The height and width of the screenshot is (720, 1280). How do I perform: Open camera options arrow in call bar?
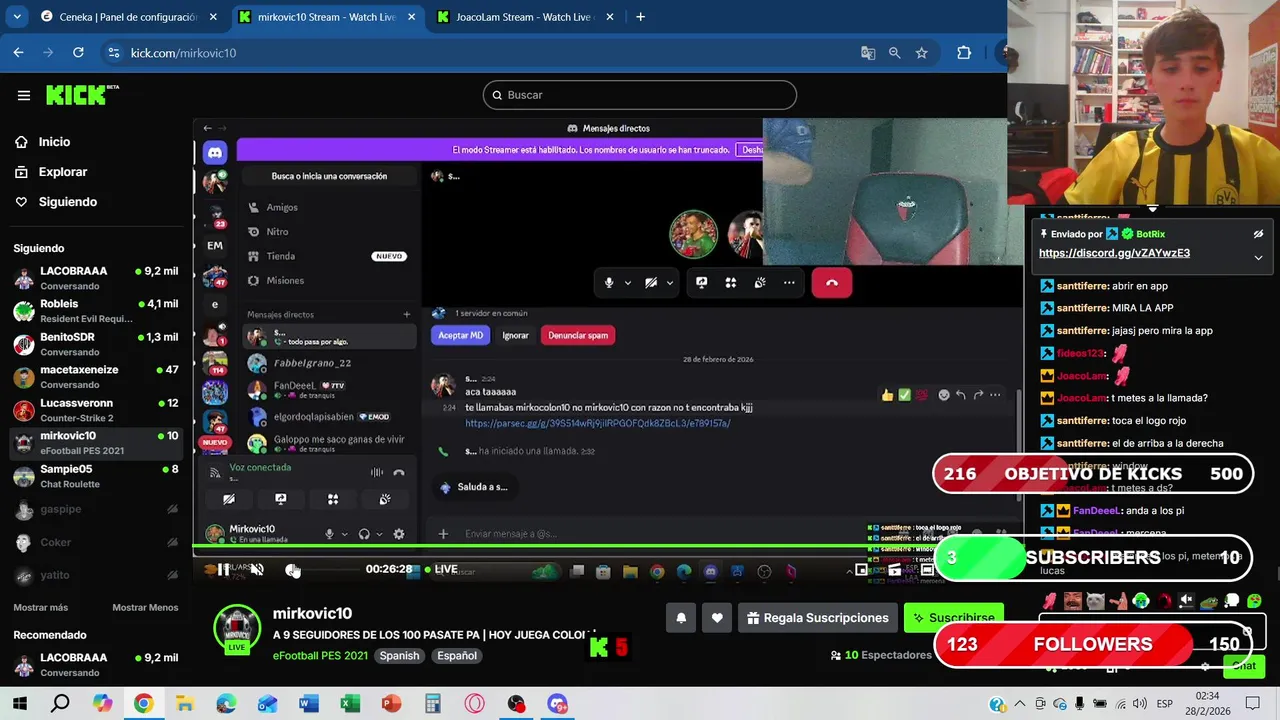(x=670, y=283)
